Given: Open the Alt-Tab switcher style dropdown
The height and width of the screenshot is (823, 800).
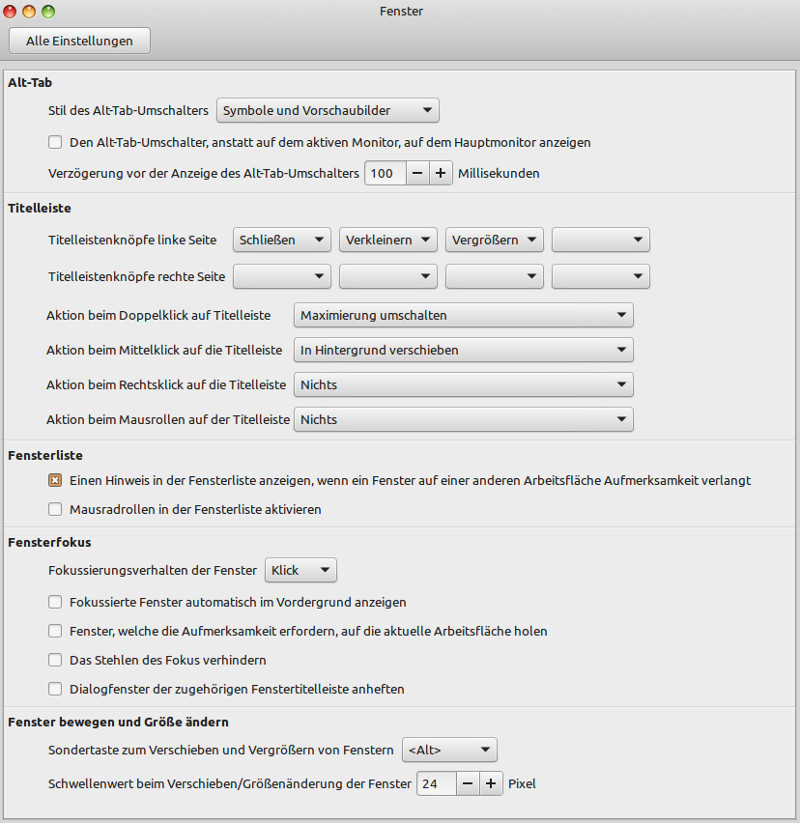Looking at the screenshot, I should click(328, 110).
